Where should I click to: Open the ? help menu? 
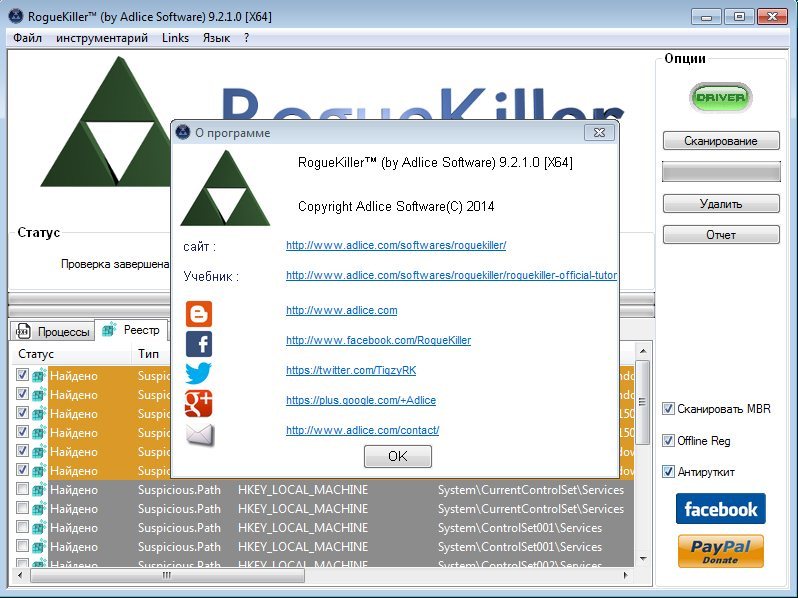247,38
